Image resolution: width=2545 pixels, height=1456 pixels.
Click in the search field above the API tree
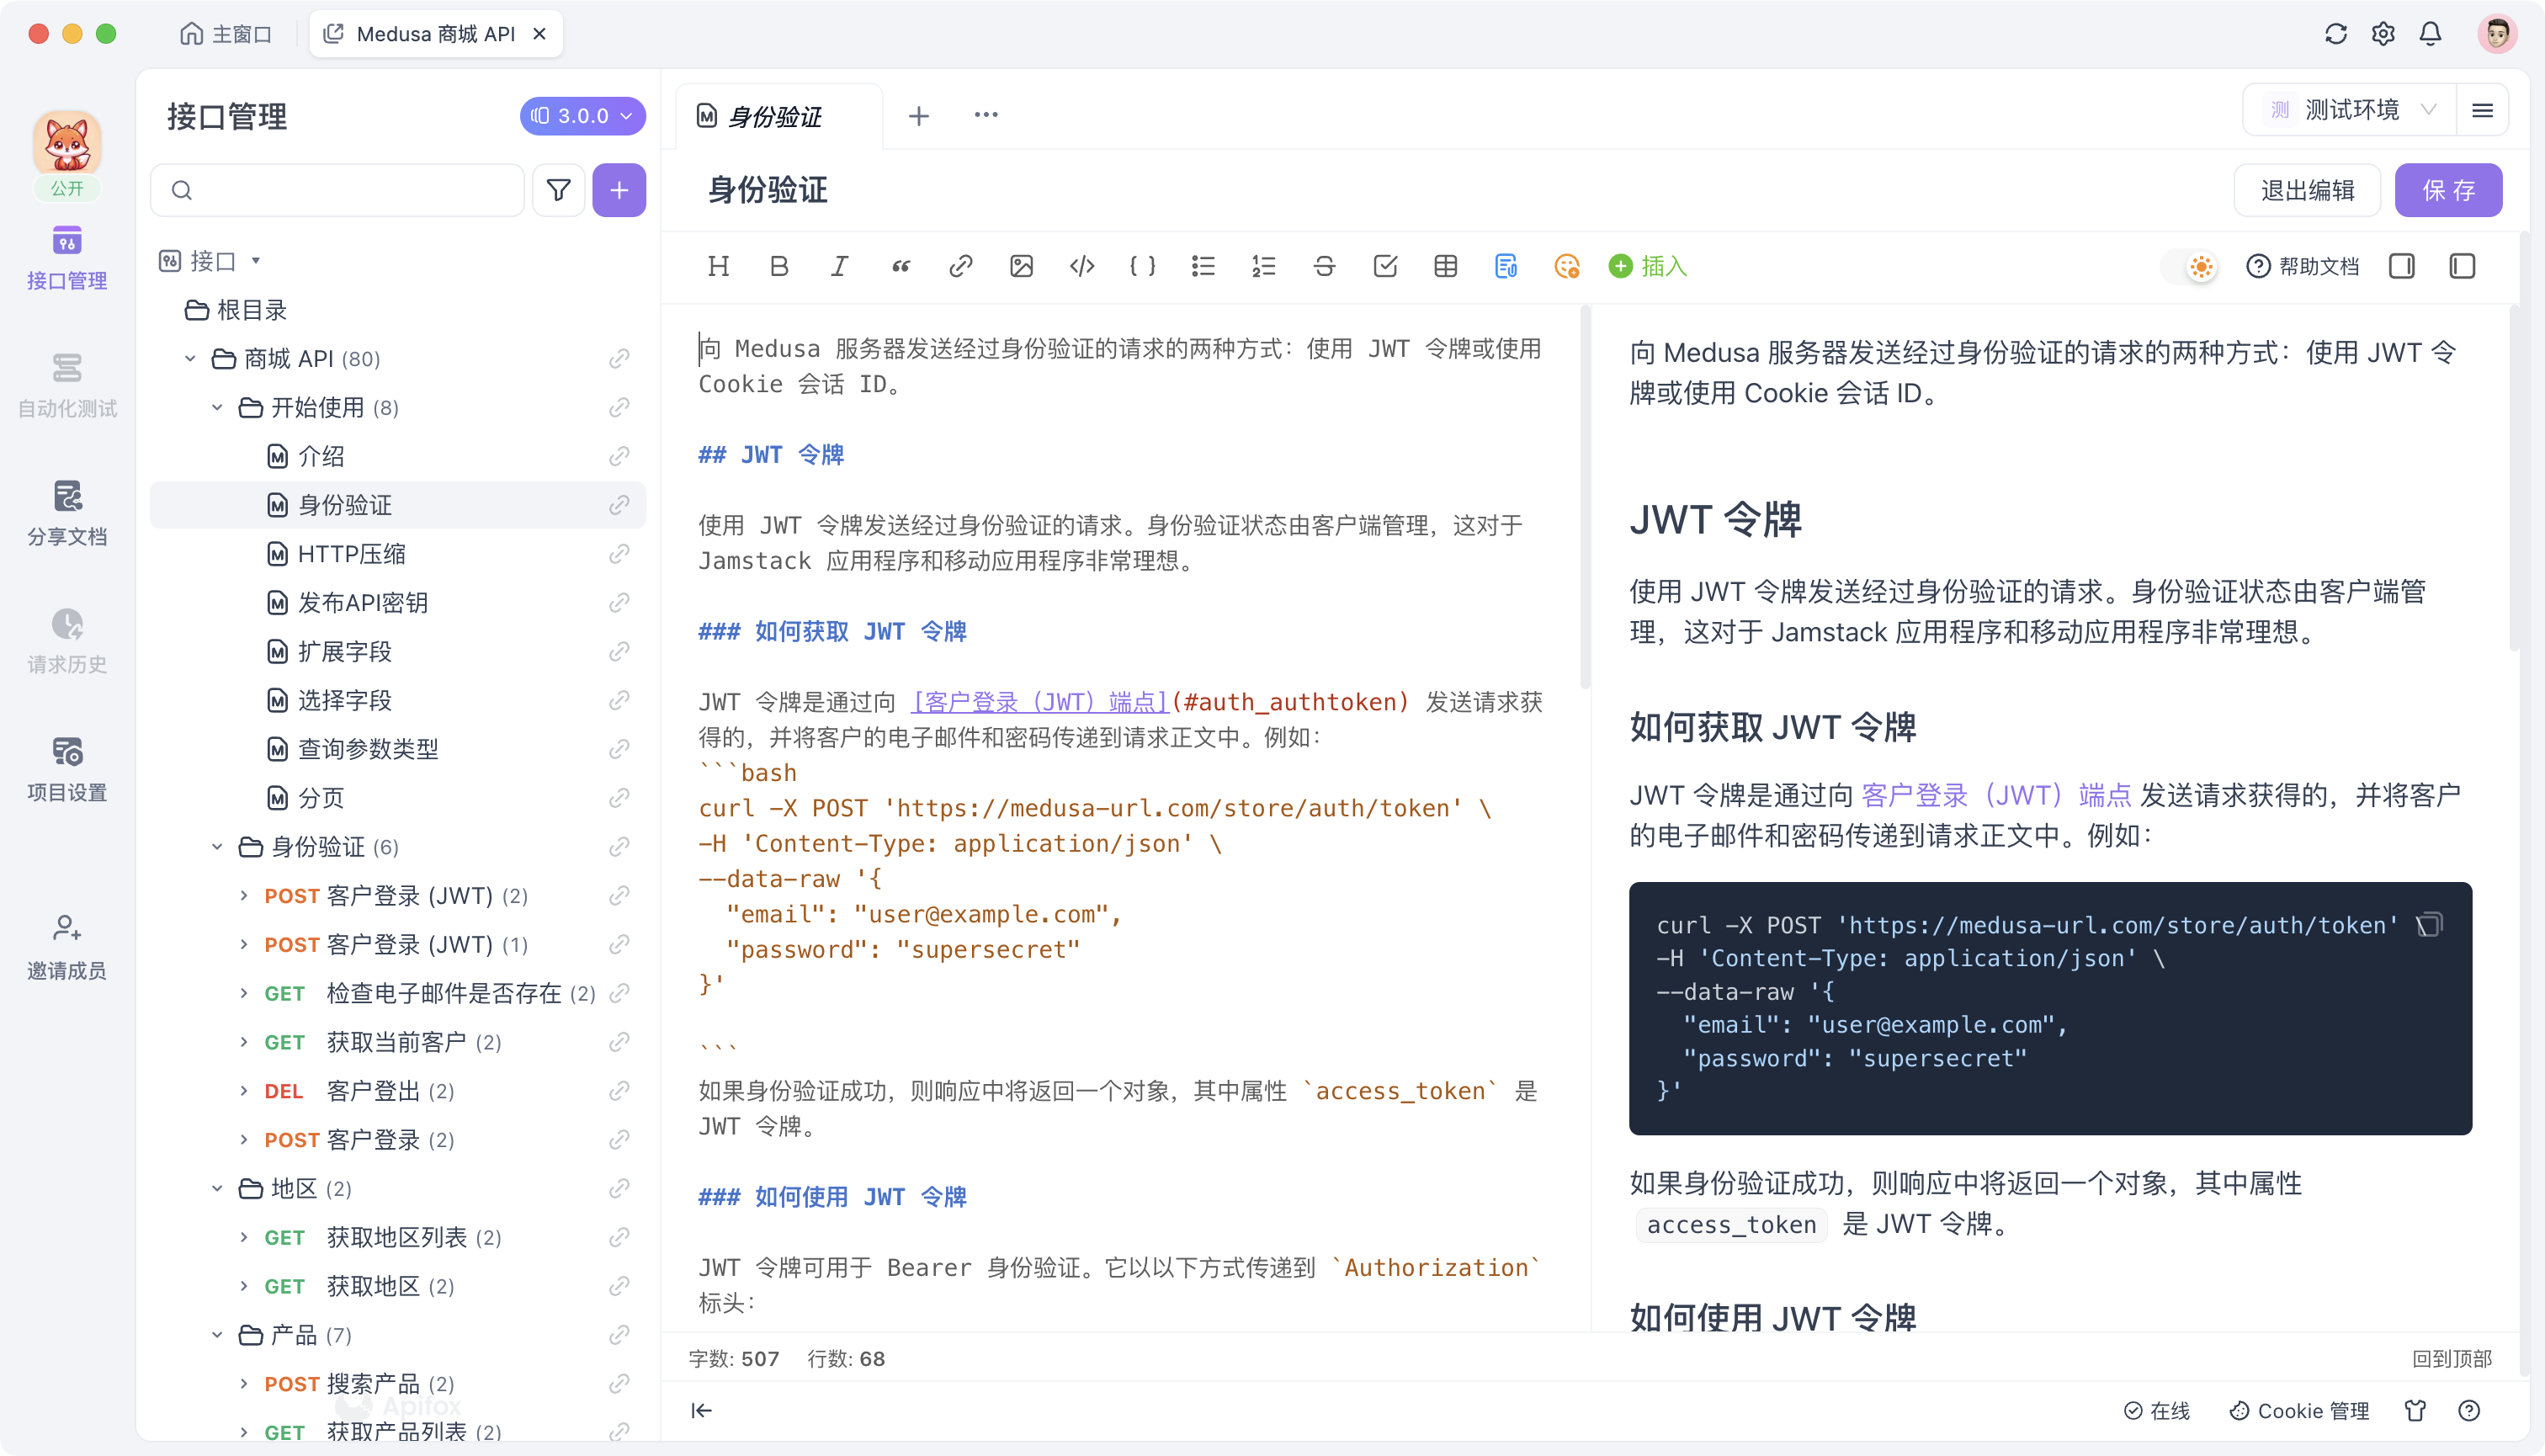click(x=340, y=189)
